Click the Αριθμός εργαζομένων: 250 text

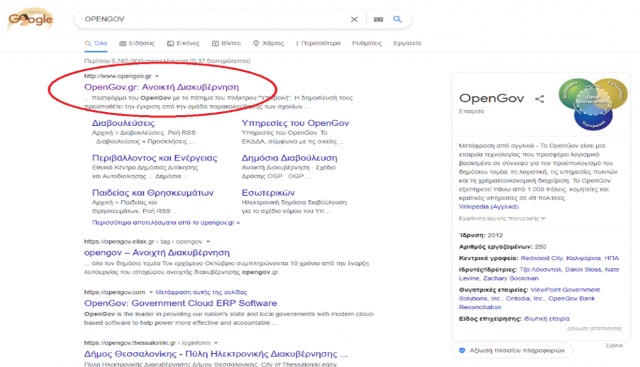(x=502, y=247)
